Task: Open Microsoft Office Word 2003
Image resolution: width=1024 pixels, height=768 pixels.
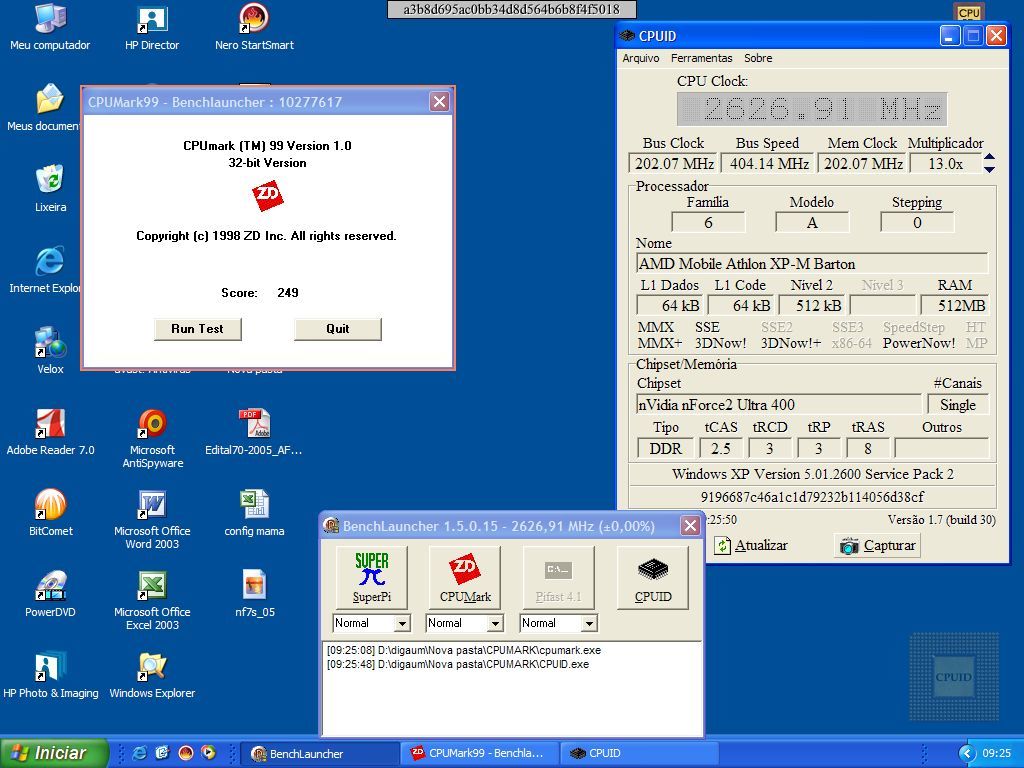Action: click(x=152, y=520)
